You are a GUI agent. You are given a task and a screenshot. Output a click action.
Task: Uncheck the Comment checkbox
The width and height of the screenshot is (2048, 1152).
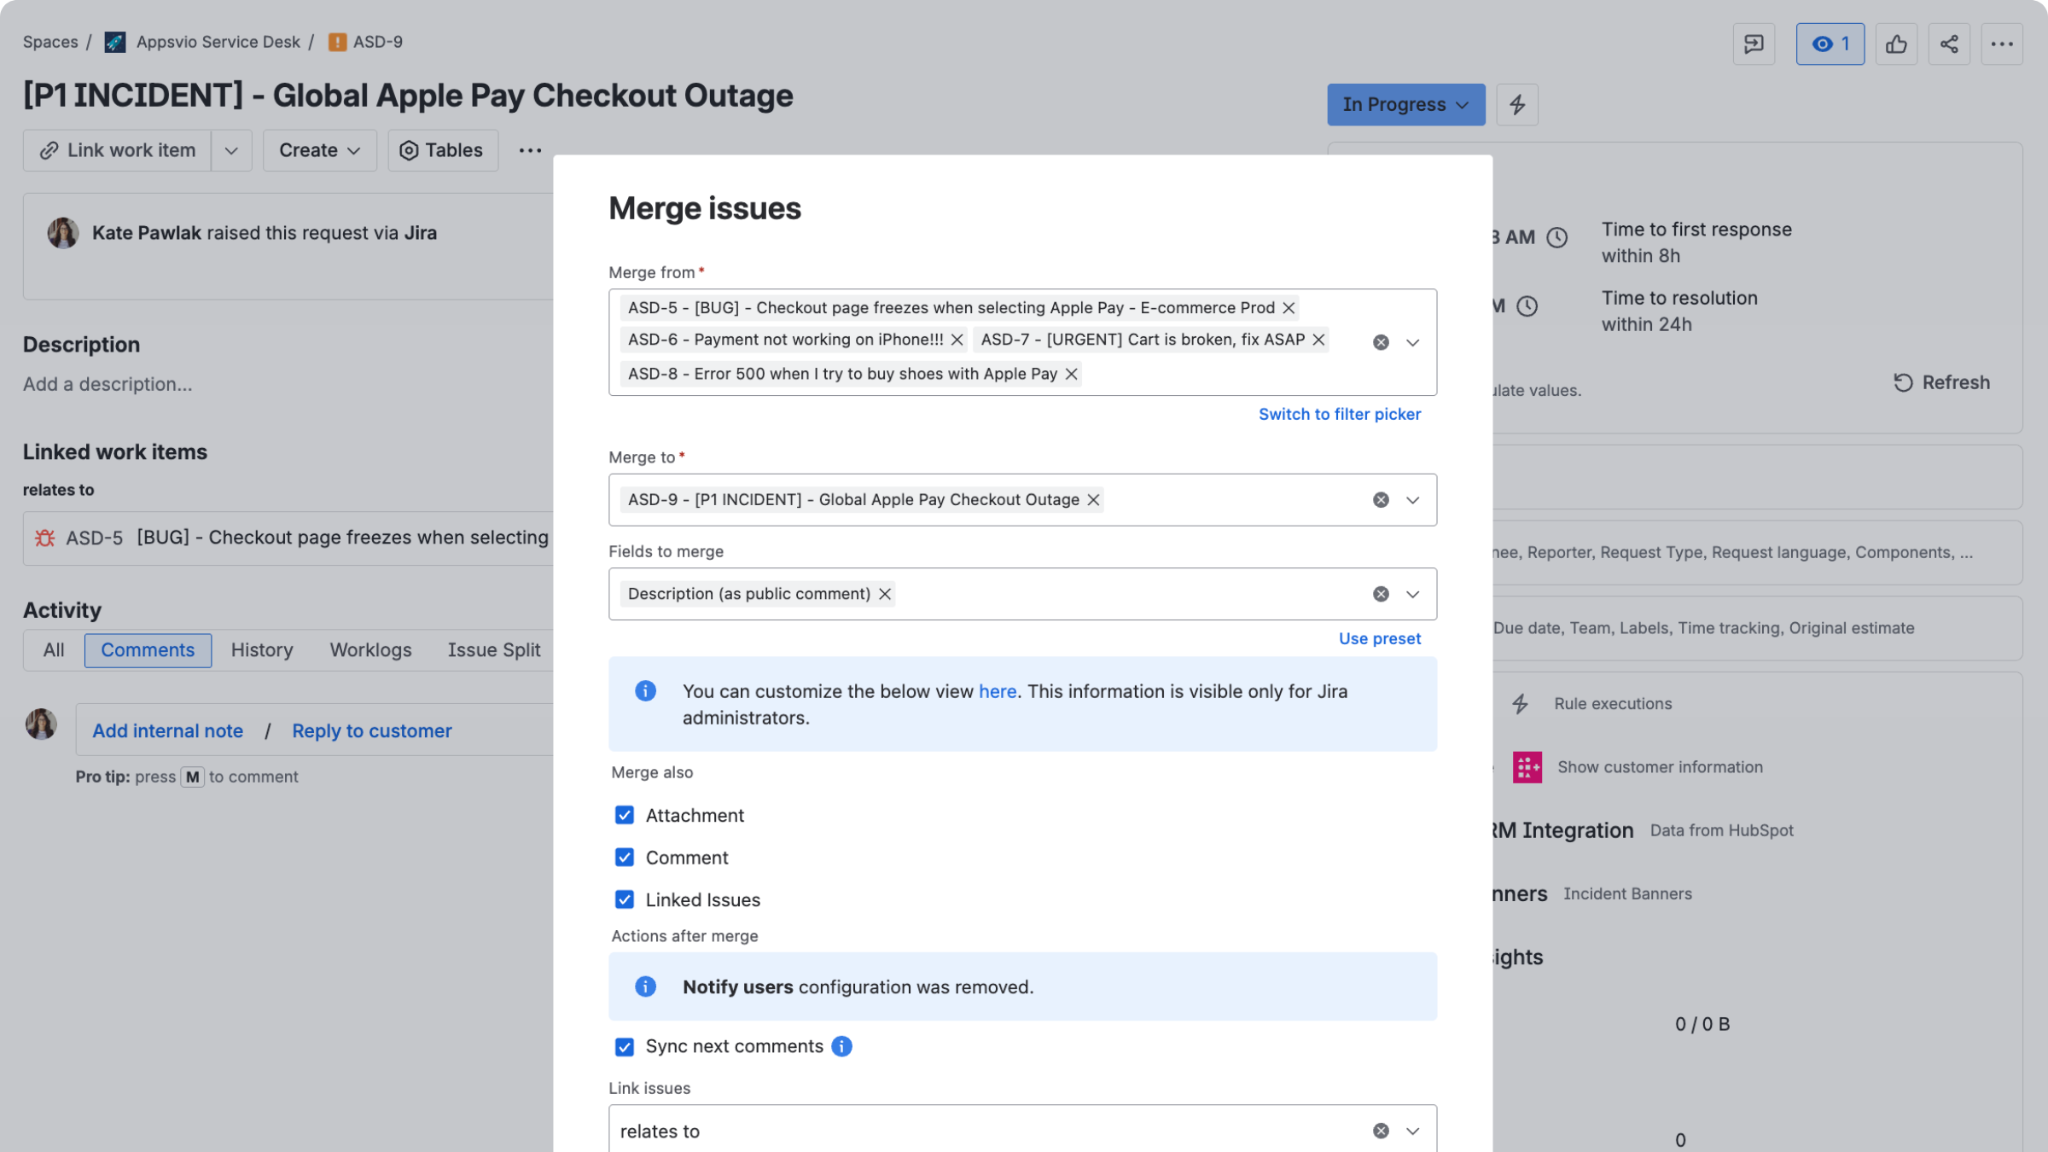tap(624, 857)
